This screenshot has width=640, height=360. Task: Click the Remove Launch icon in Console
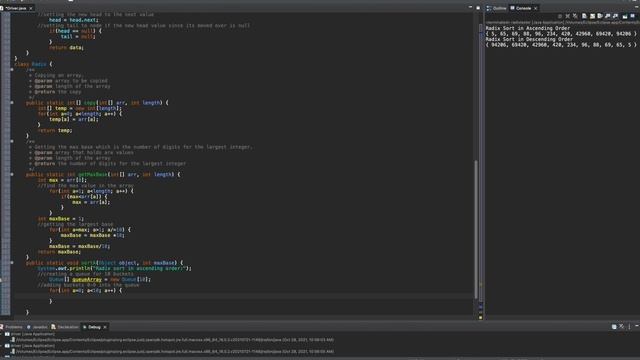pos(567,16)
